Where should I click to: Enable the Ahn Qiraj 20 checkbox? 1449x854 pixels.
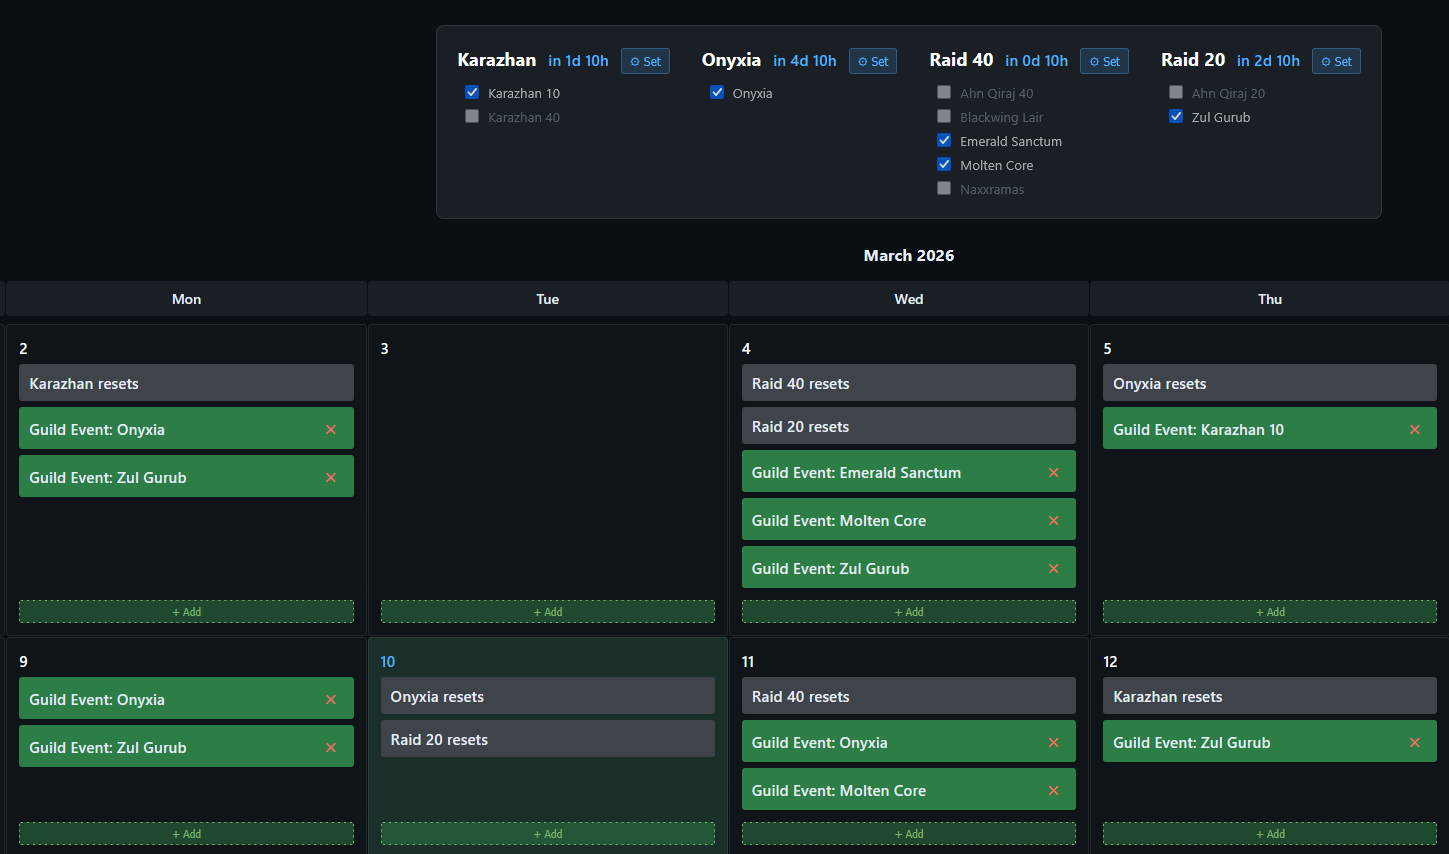click(x=1176, y=92)
